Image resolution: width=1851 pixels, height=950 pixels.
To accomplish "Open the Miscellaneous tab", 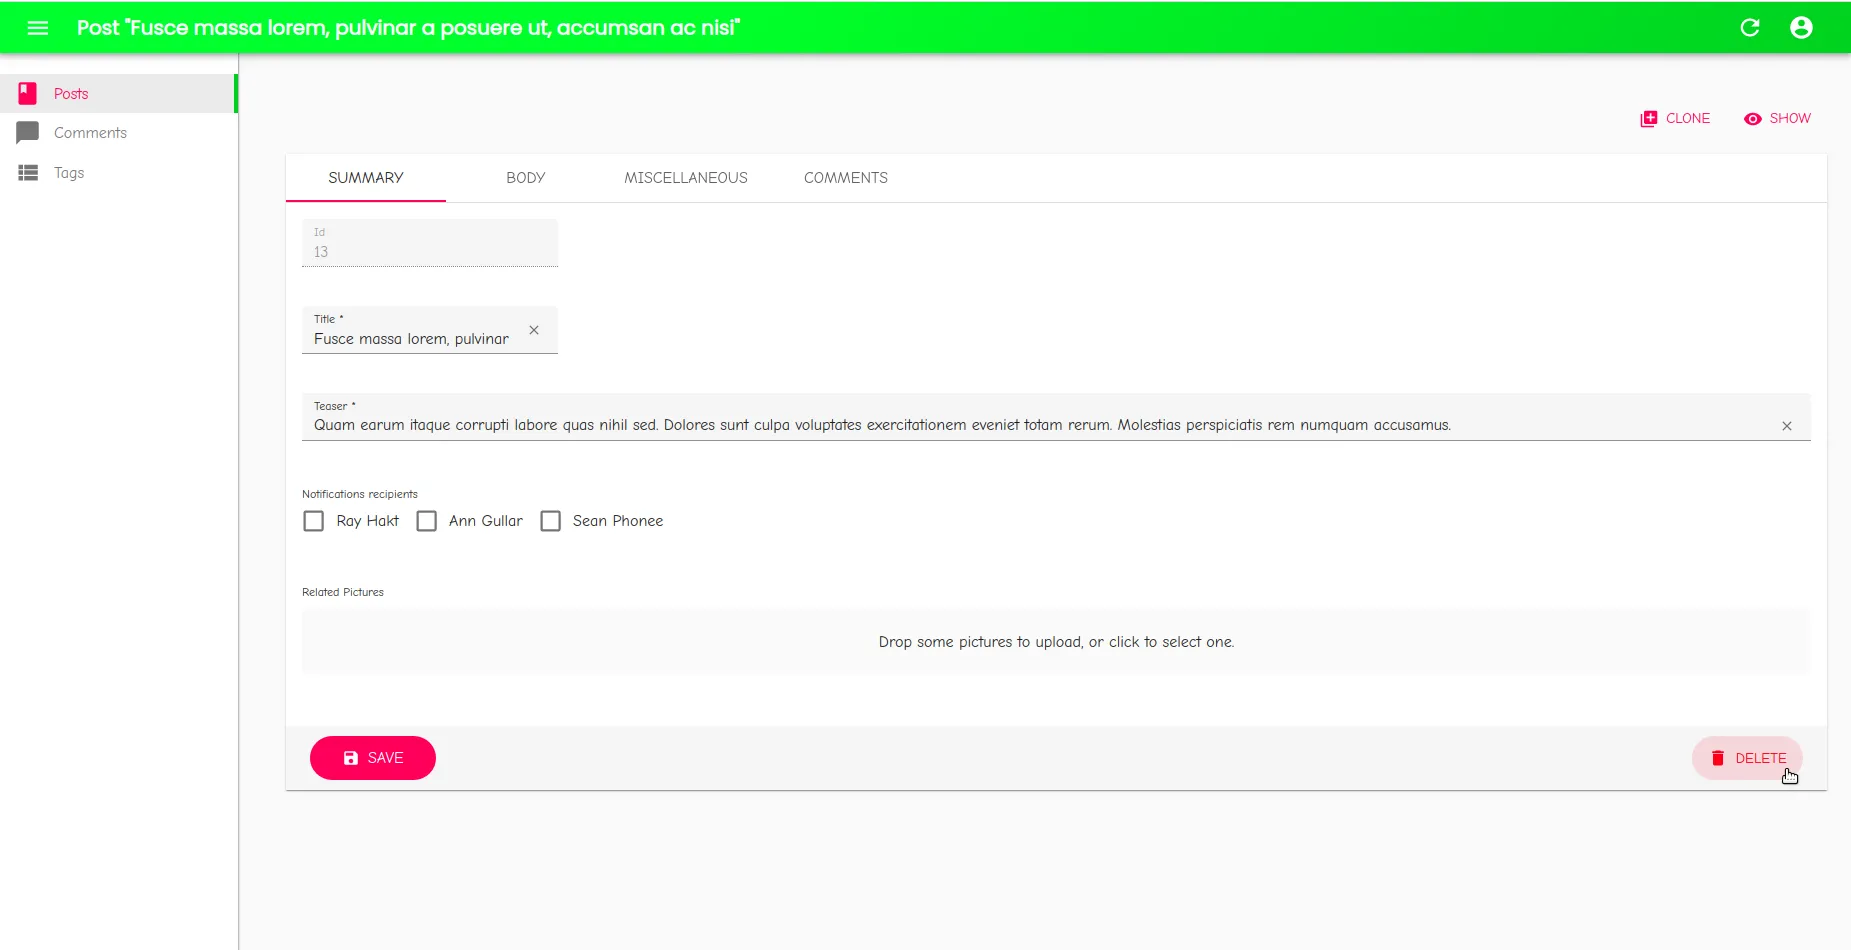I will [x=685, y=178].
